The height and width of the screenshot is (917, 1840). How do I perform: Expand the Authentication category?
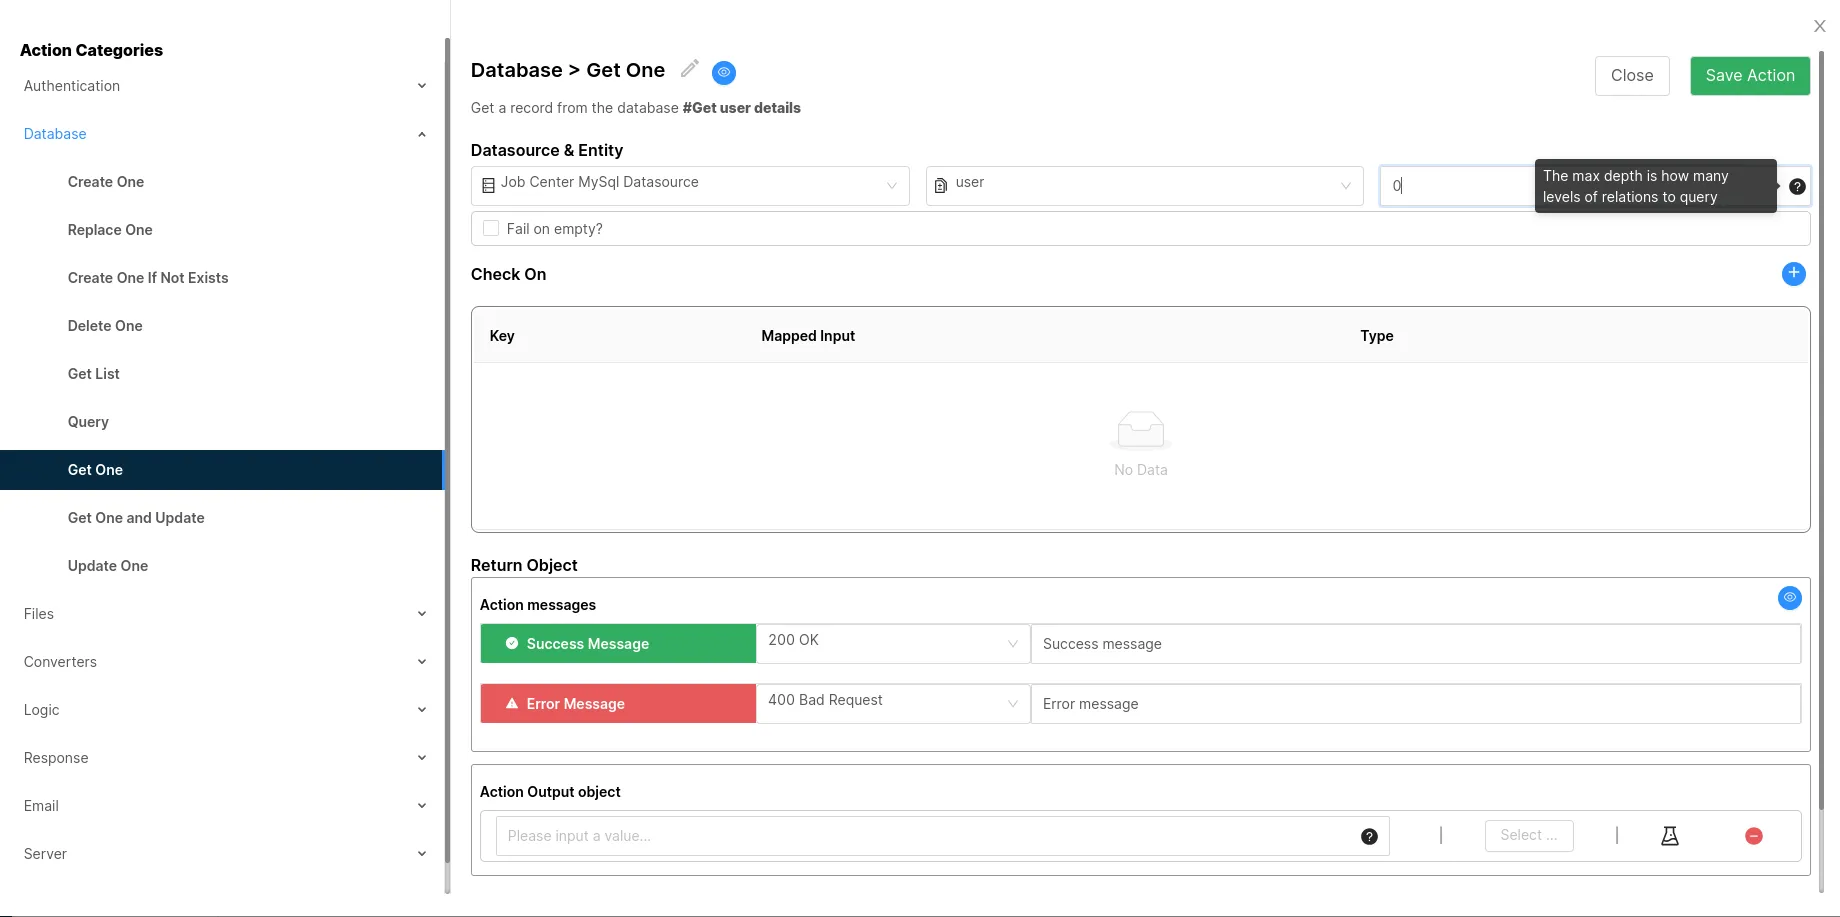224,86
